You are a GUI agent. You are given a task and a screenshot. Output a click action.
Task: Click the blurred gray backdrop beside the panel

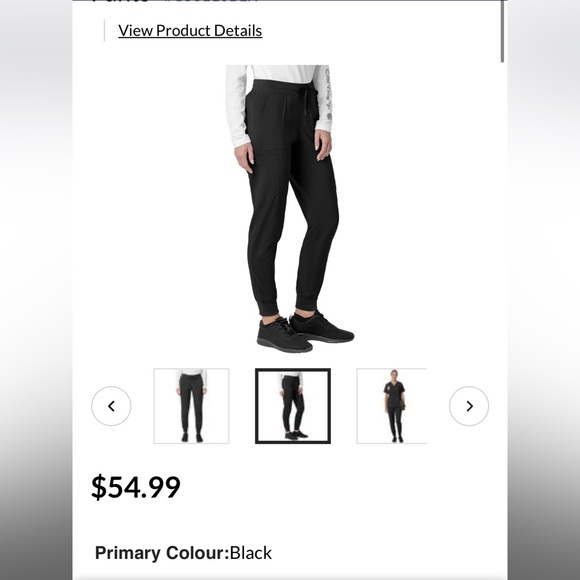[36, 290]
